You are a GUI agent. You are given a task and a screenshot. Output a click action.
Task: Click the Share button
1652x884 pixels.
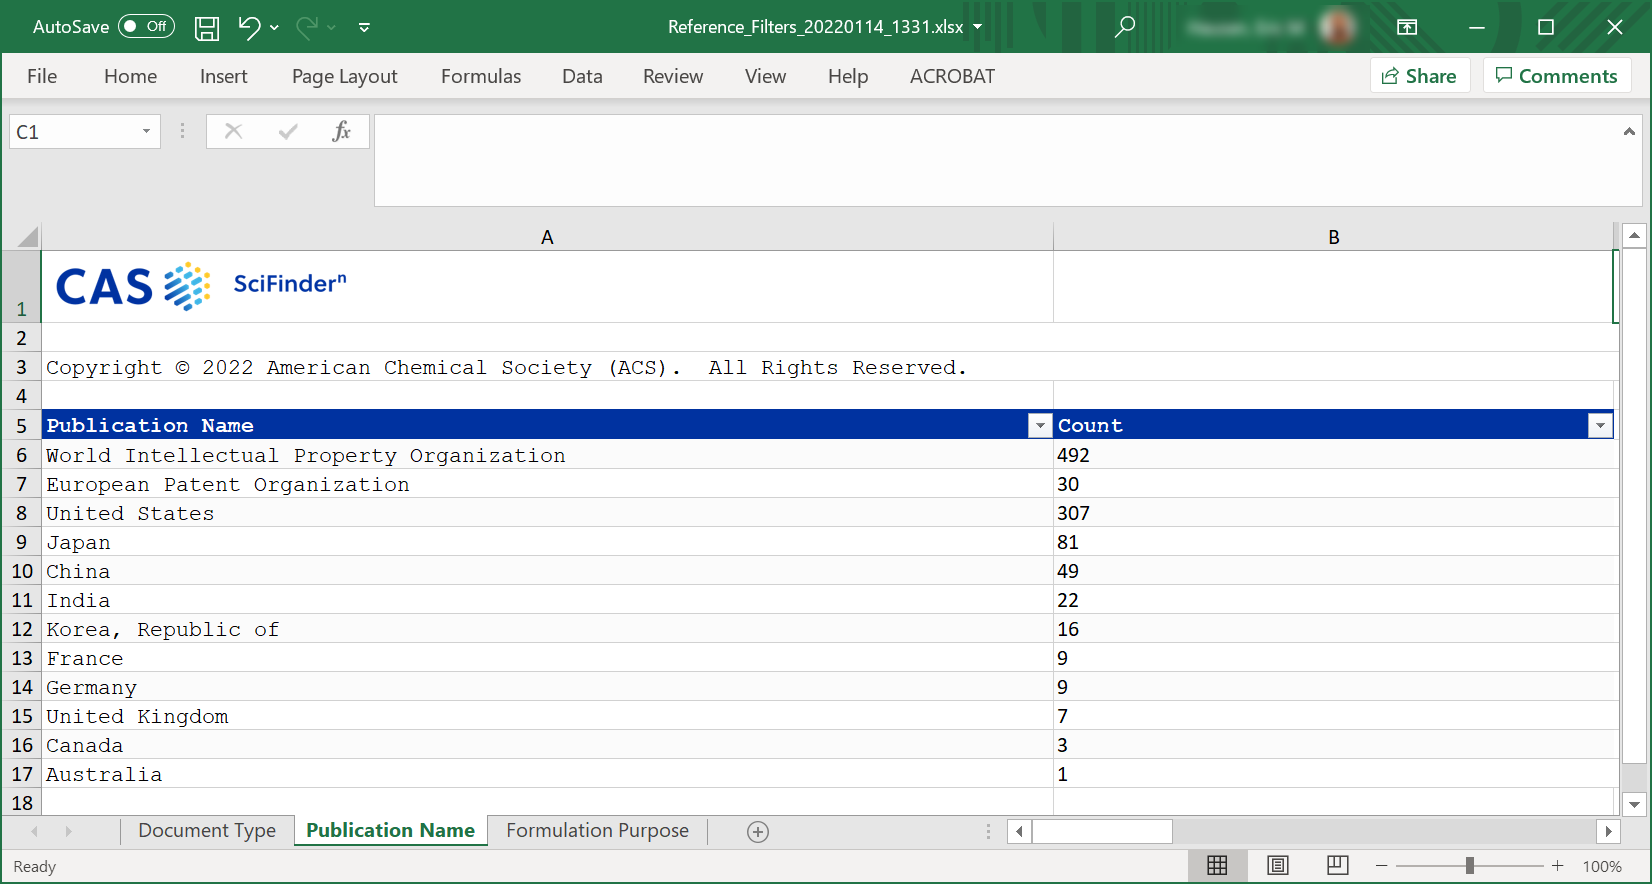[x=1420, y=76]
